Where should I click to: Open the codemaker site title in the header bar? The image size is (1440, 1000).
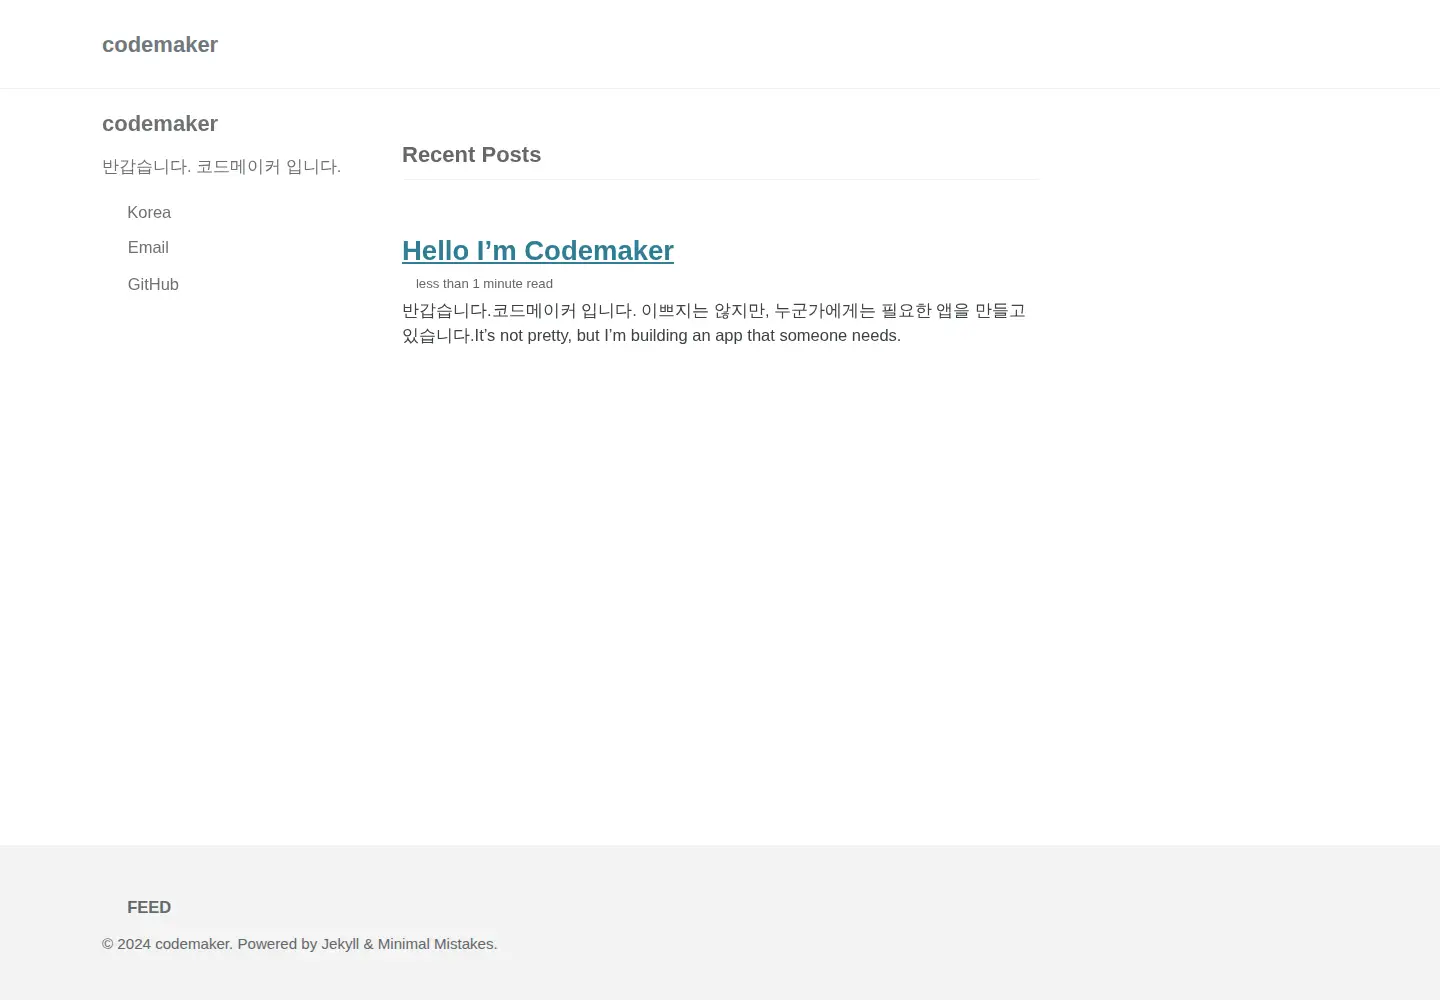[x=160, y=45]
